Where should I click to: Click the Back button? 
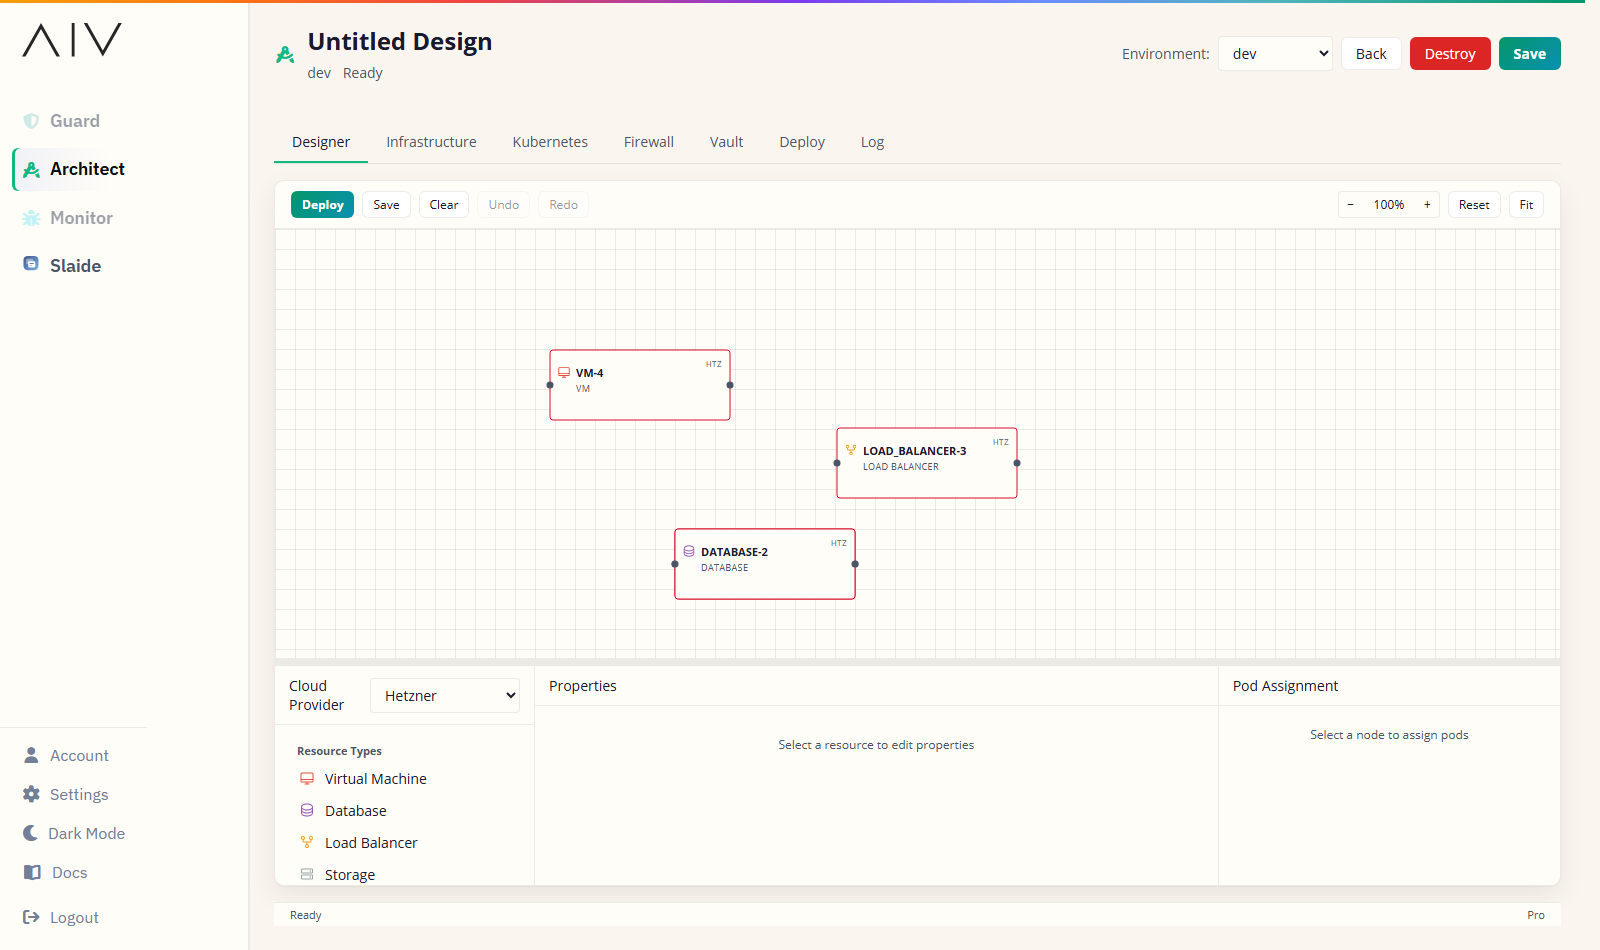(1371, 54)
